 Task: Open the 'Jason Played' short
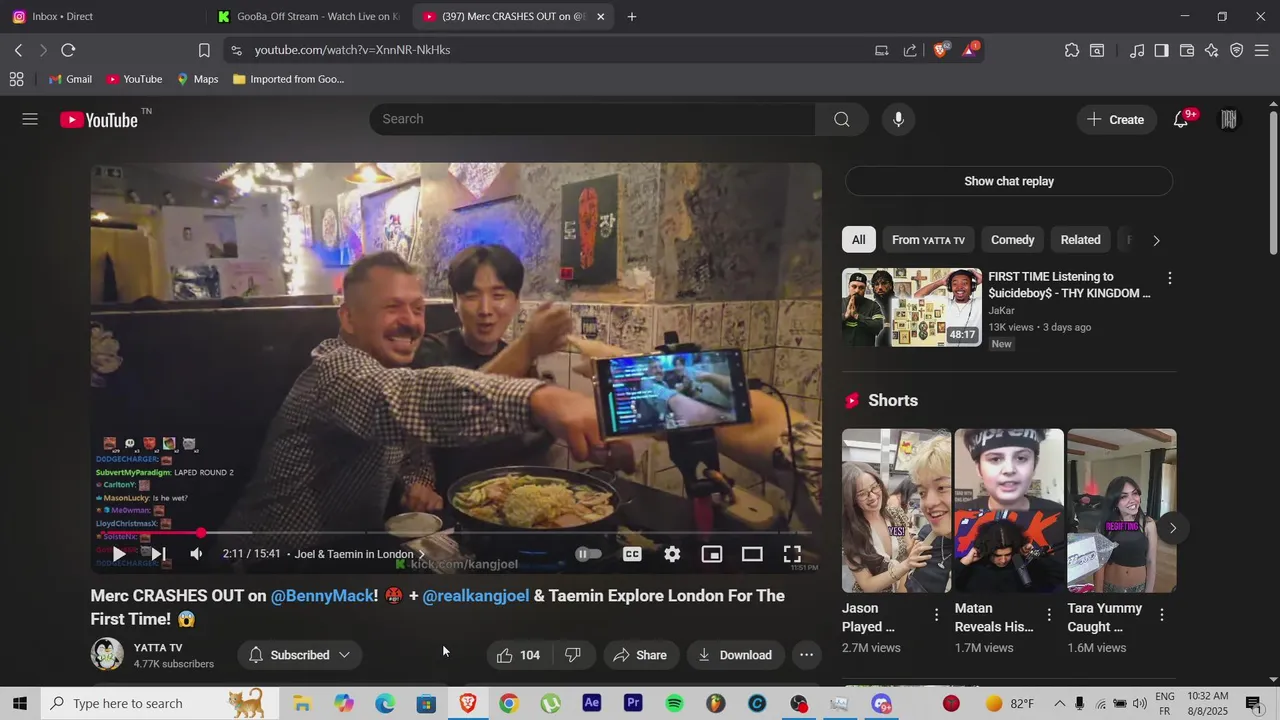click(896, 510)
